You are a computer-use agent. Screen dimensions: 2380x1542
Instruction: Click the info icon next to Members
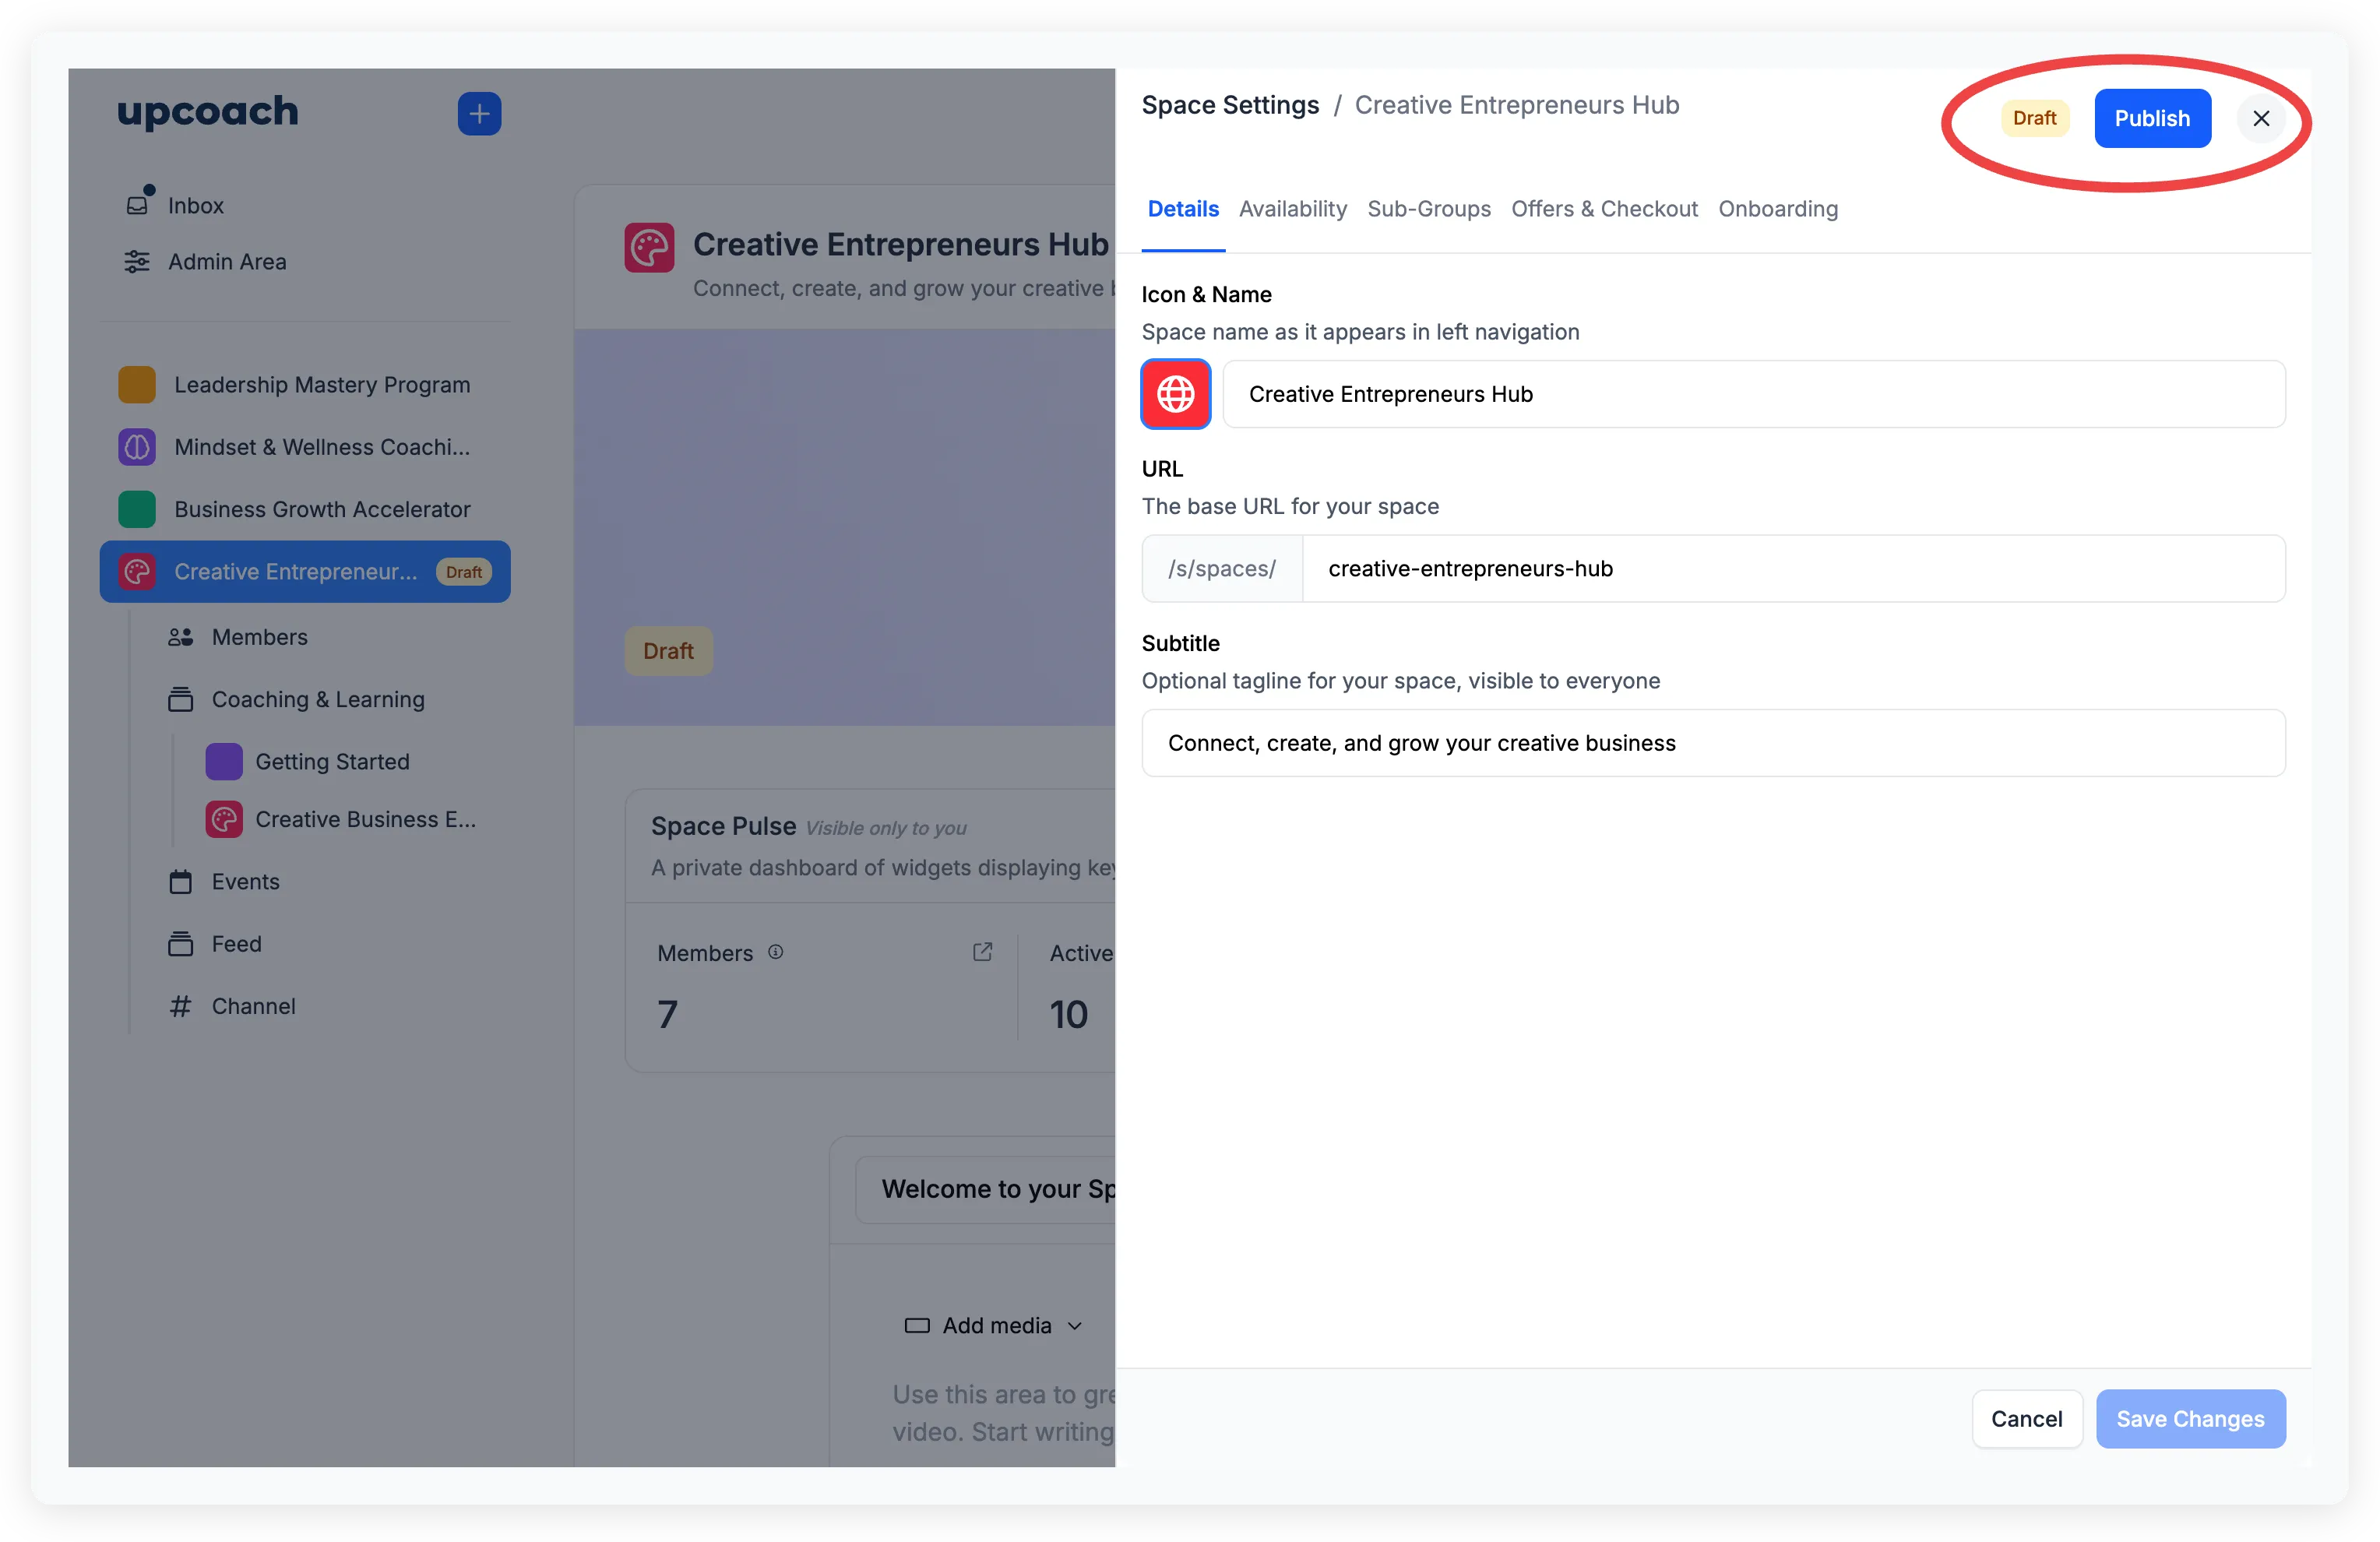point(776,951)
